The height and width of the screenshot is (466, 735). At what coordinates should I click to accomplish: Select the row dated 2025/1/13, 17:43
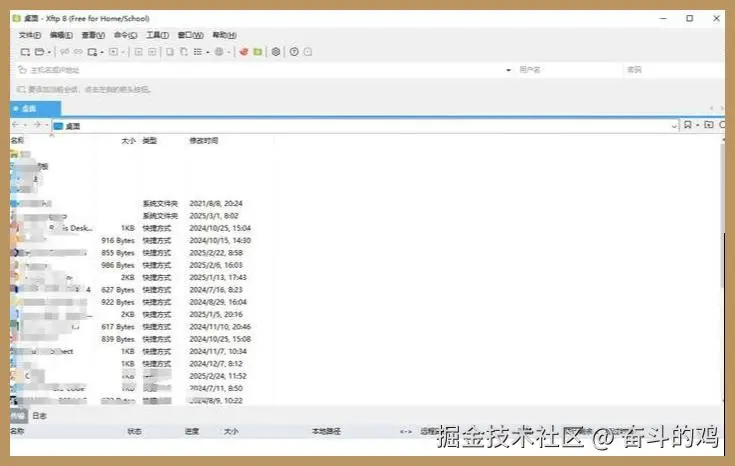(x=142, y=278)
